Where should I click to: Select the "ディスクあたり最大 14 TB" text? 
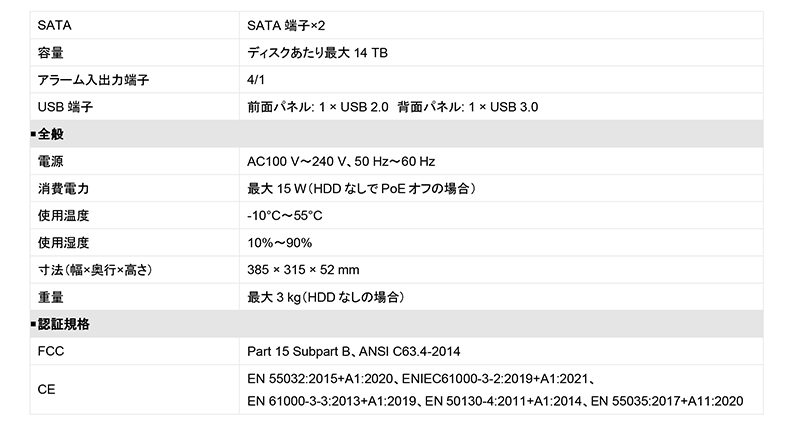click(x=317, y=52)
